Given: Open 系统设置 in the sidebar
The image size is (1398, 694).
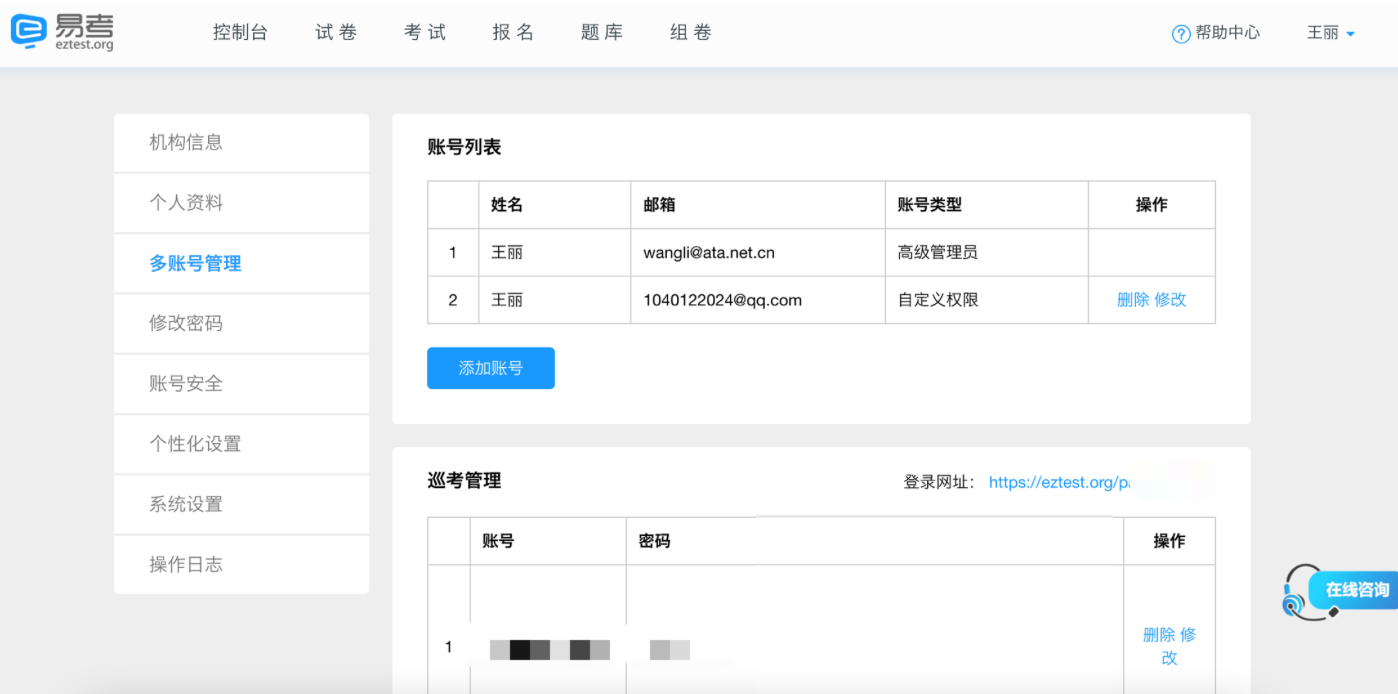Looking at the screenshot, I should pos(241,504).
